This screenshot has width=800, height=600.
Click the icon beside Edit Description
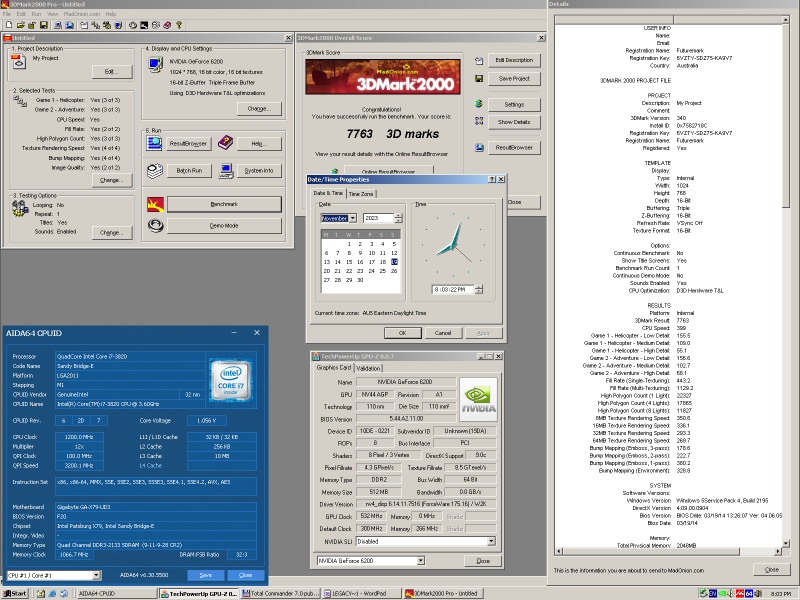[x=479, y=61]
